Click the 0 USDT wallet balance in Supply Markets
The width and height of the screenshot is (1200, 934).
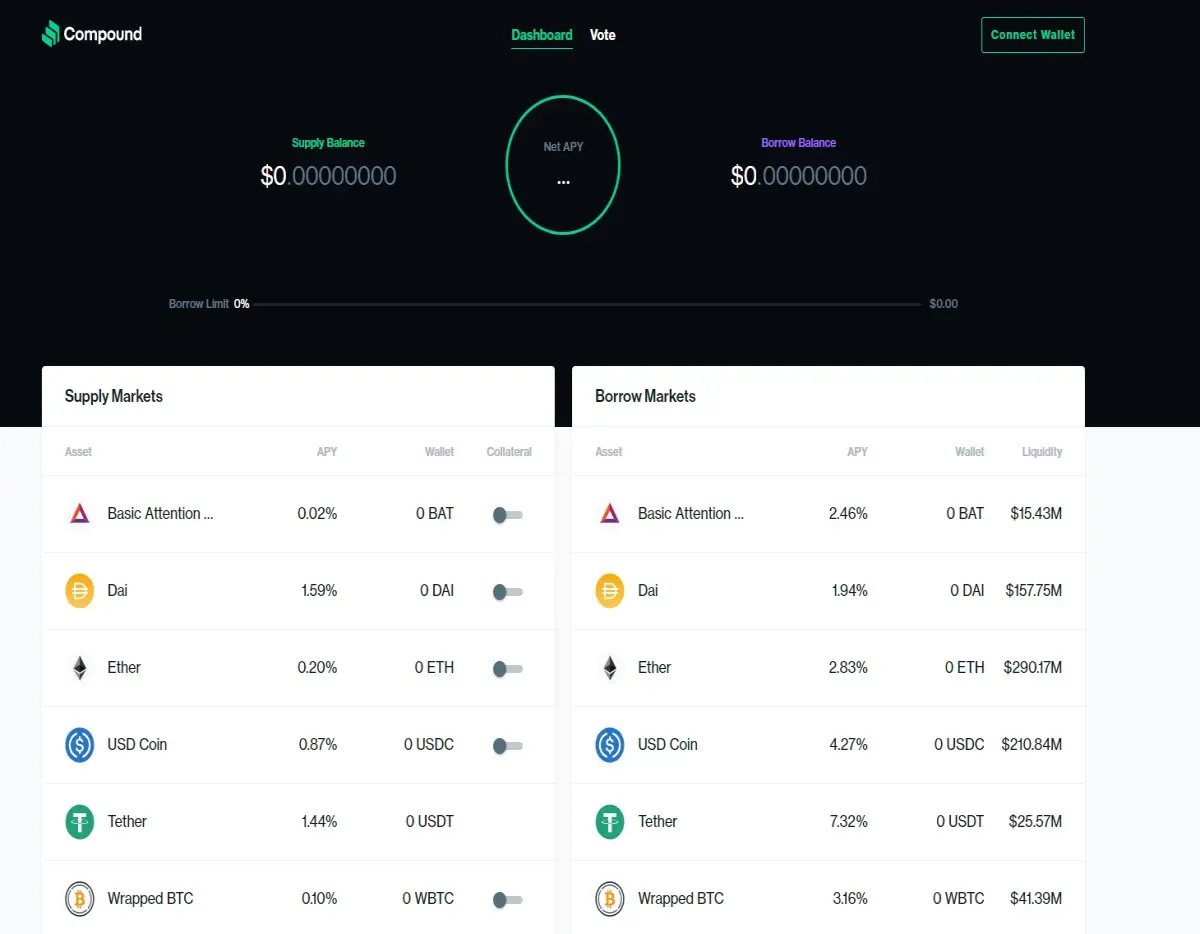tap(430, 821)
